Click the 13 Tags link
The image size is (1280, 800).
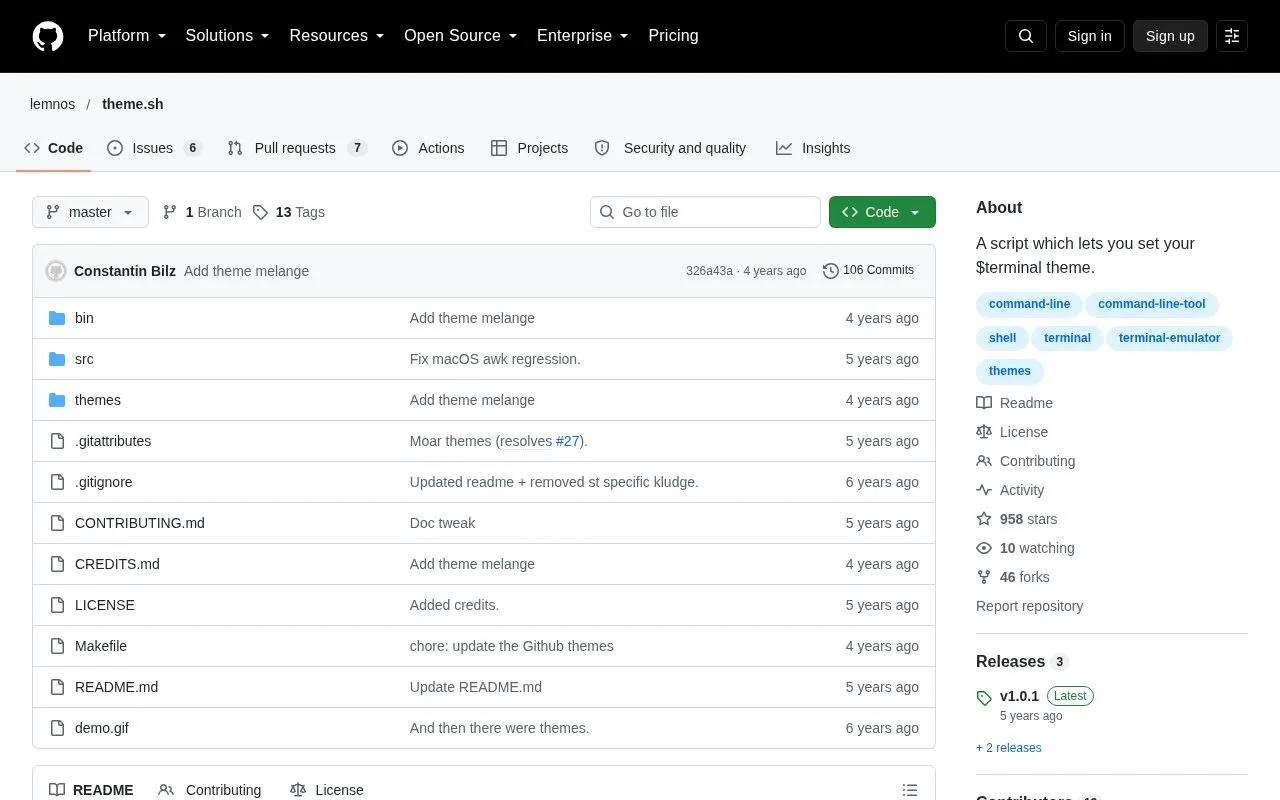pyautogui.click(x=289, y=212)
